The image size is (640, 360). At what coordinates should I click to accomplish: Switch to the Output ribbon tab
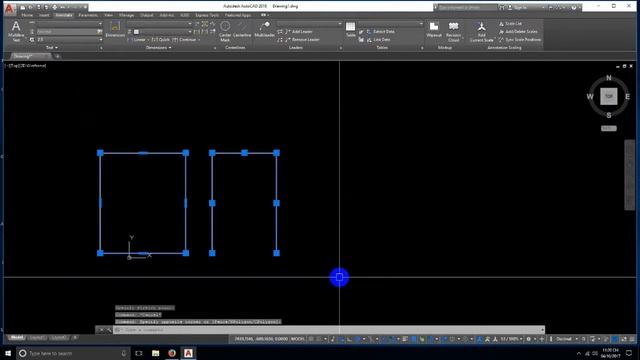pos(147,15)
